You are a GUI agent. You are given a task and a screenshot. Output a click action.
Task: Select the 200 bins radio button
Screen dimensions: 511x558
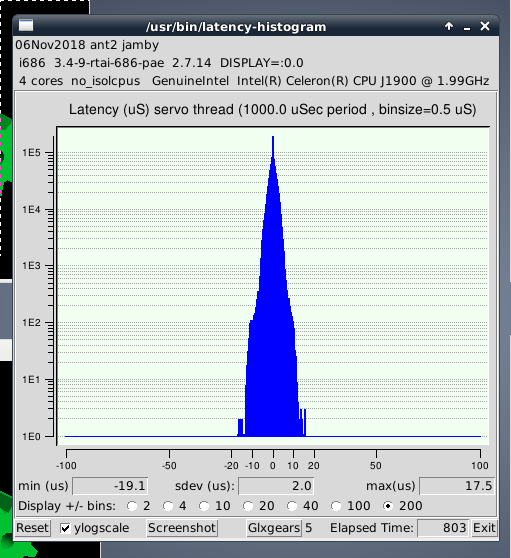(x=388, y=506)
